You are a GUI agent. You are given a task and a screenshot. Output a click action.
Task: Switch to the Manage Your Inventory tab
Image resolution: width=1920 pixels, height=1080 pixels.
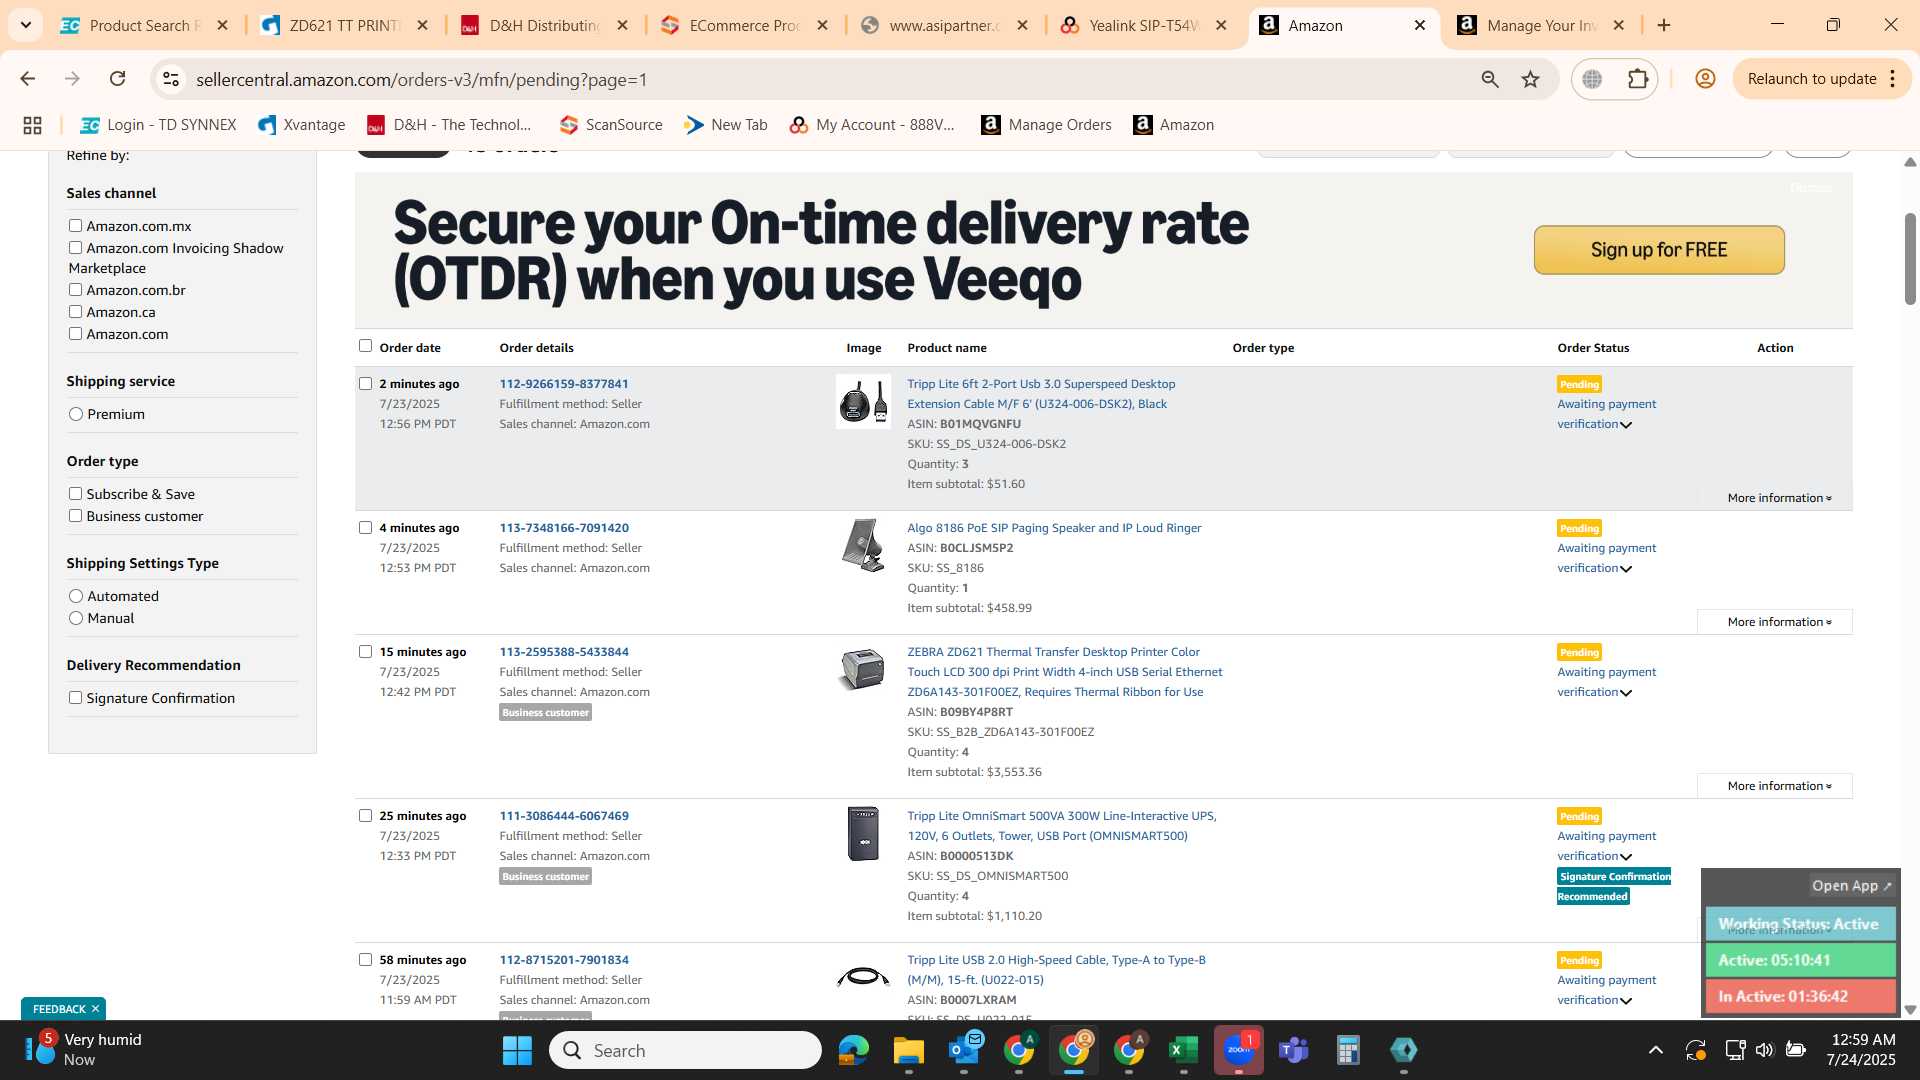click(x=1543, y=25)
